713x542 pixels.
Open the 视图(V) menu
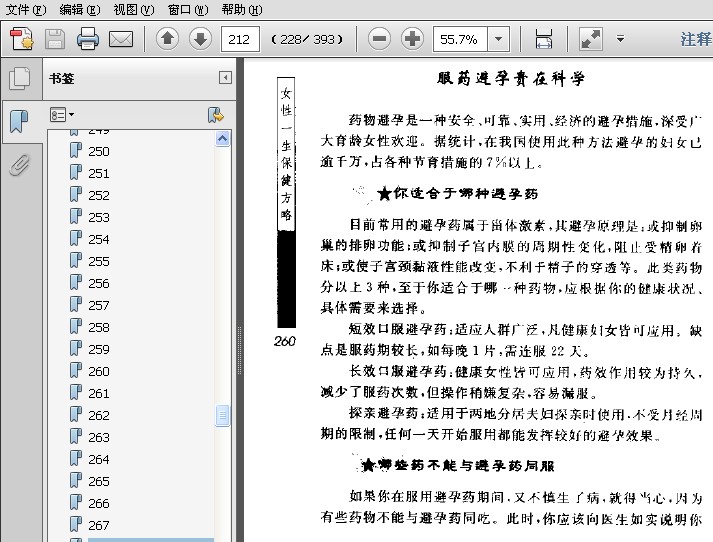pyautogui.click(x=133, y=9)
